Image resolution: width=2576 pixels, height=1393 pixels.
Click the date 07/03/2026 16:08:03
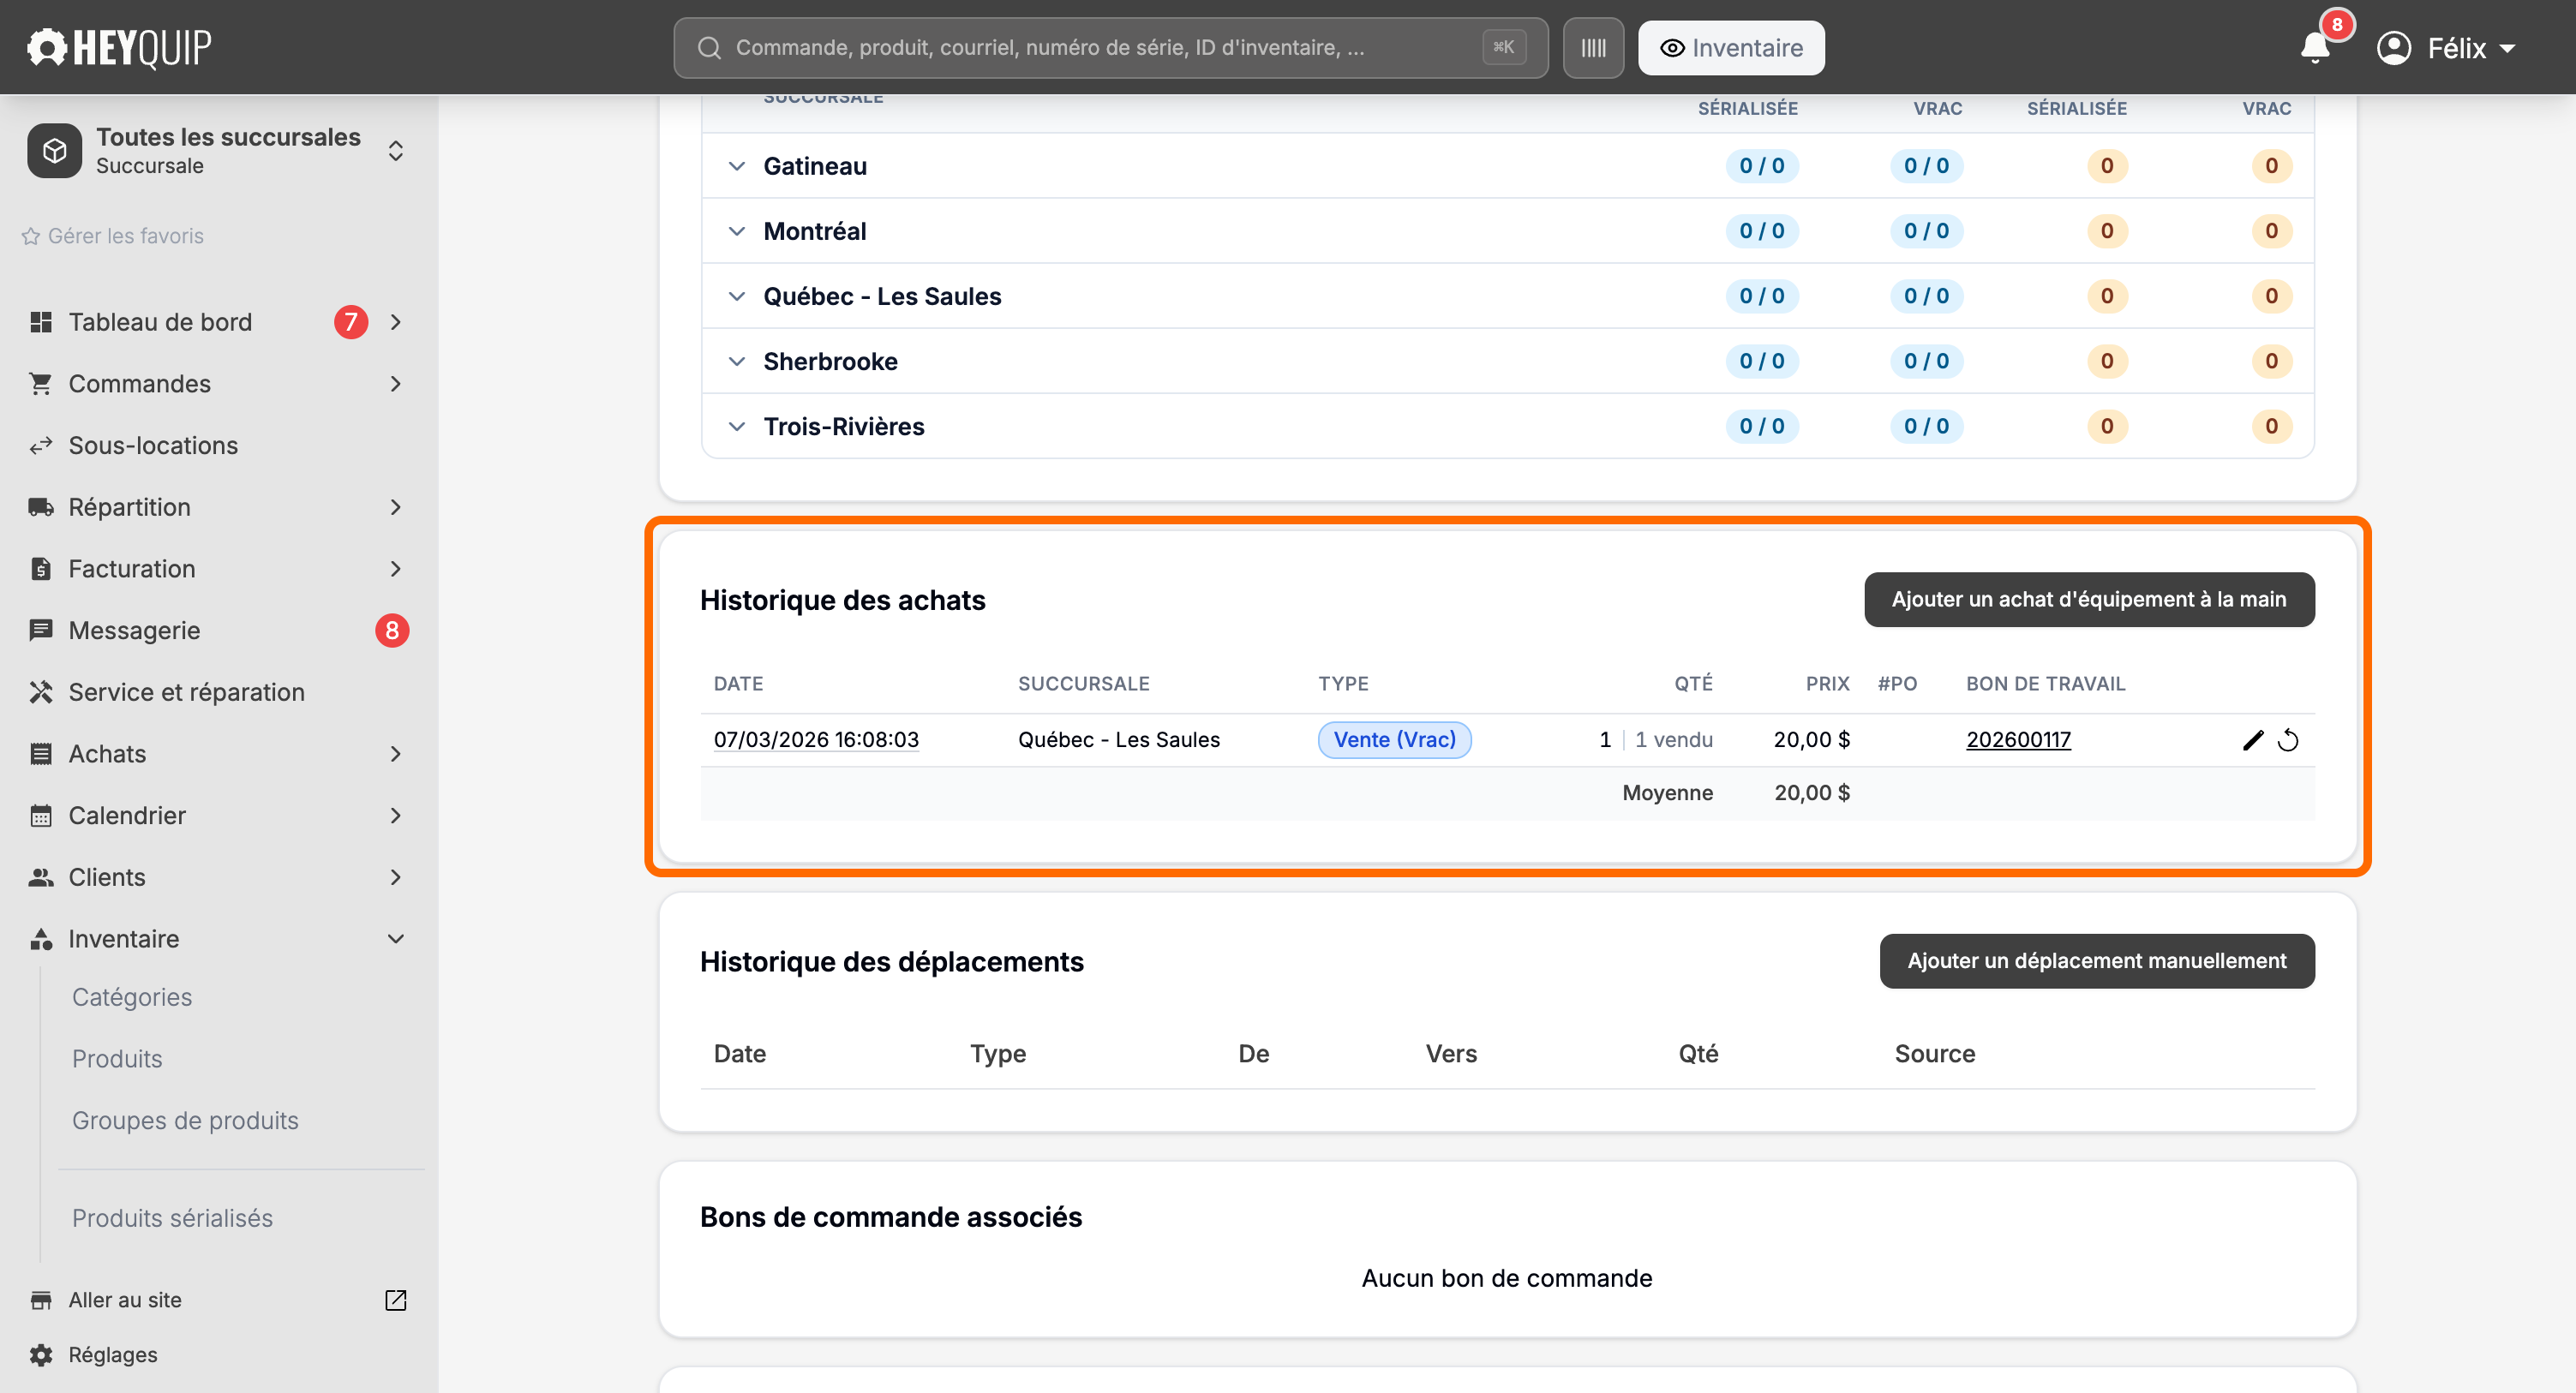click(816, 740)
